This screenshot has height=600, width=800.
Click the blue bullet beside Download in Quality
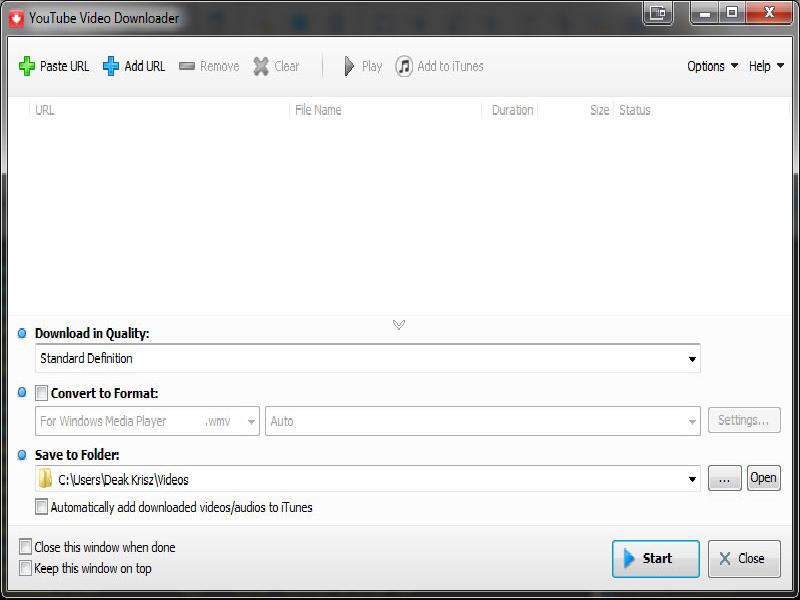click(x=22, y=333)
